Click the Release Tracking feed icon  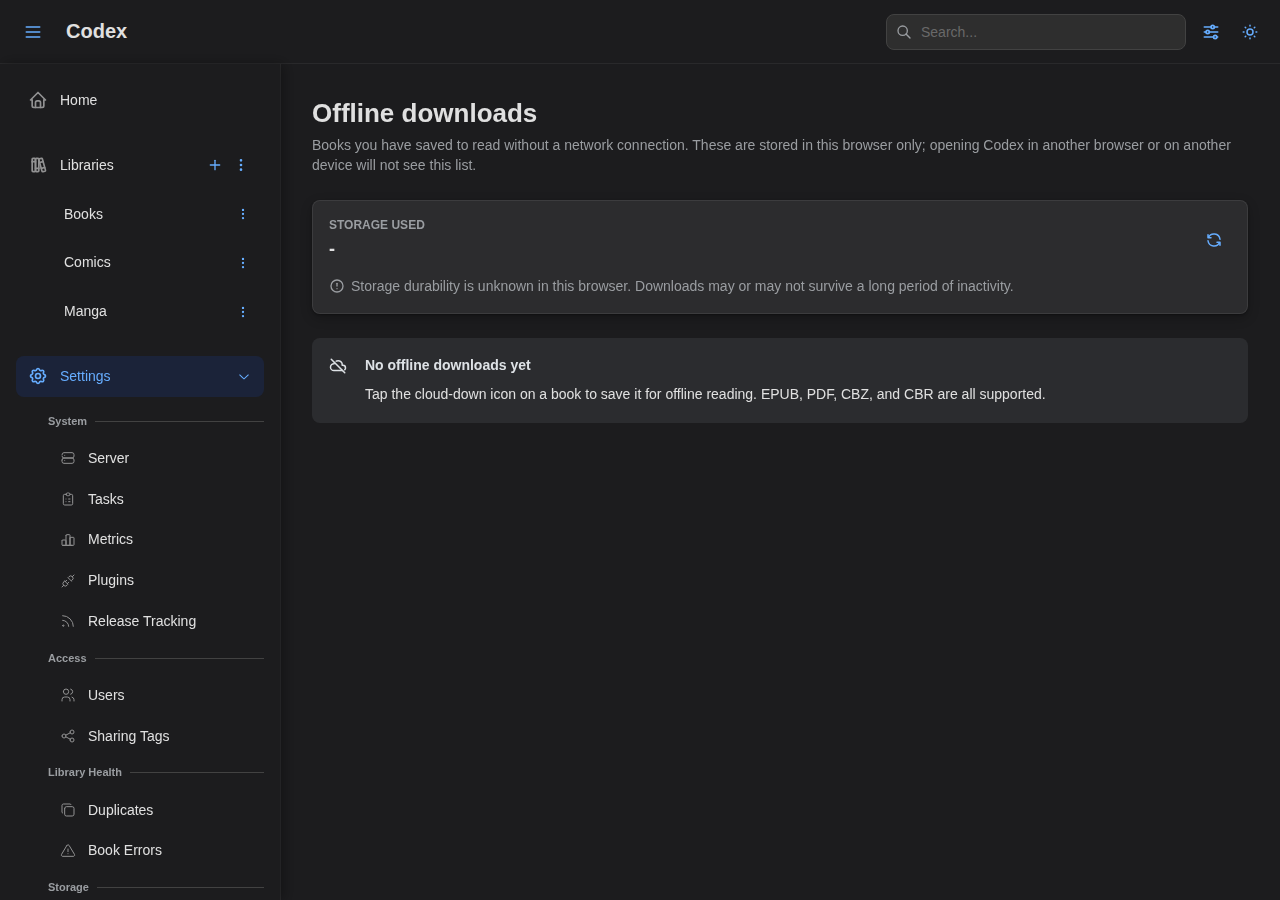(68, 621)
